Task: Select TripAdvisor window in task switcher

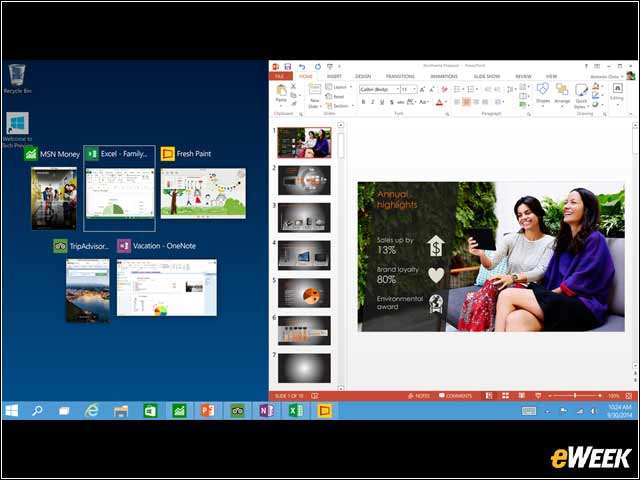Action: point(88,291)
